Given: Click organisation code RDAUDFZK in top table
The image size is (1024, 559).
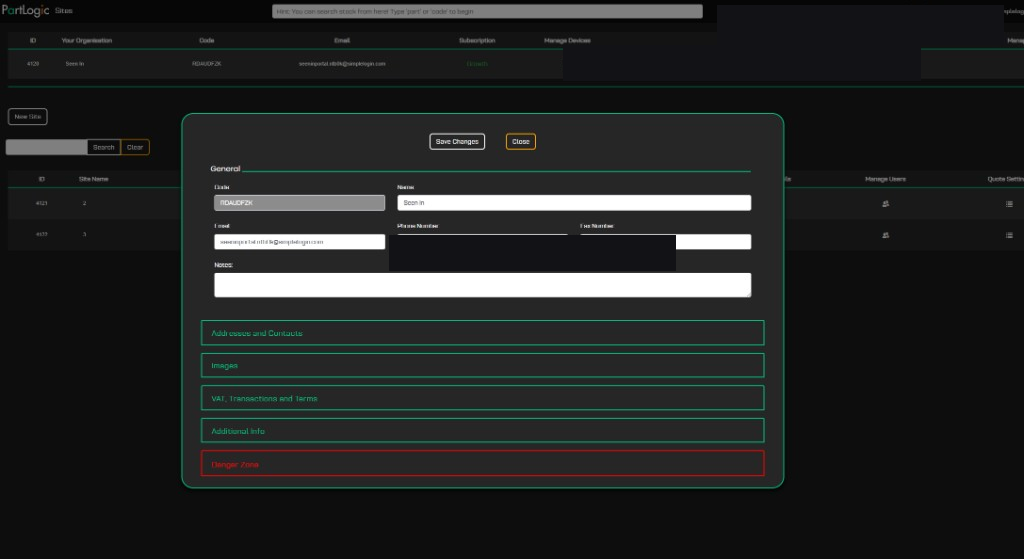Looking at the screenshot, I should pyautogui.click(x=206, y=64).
